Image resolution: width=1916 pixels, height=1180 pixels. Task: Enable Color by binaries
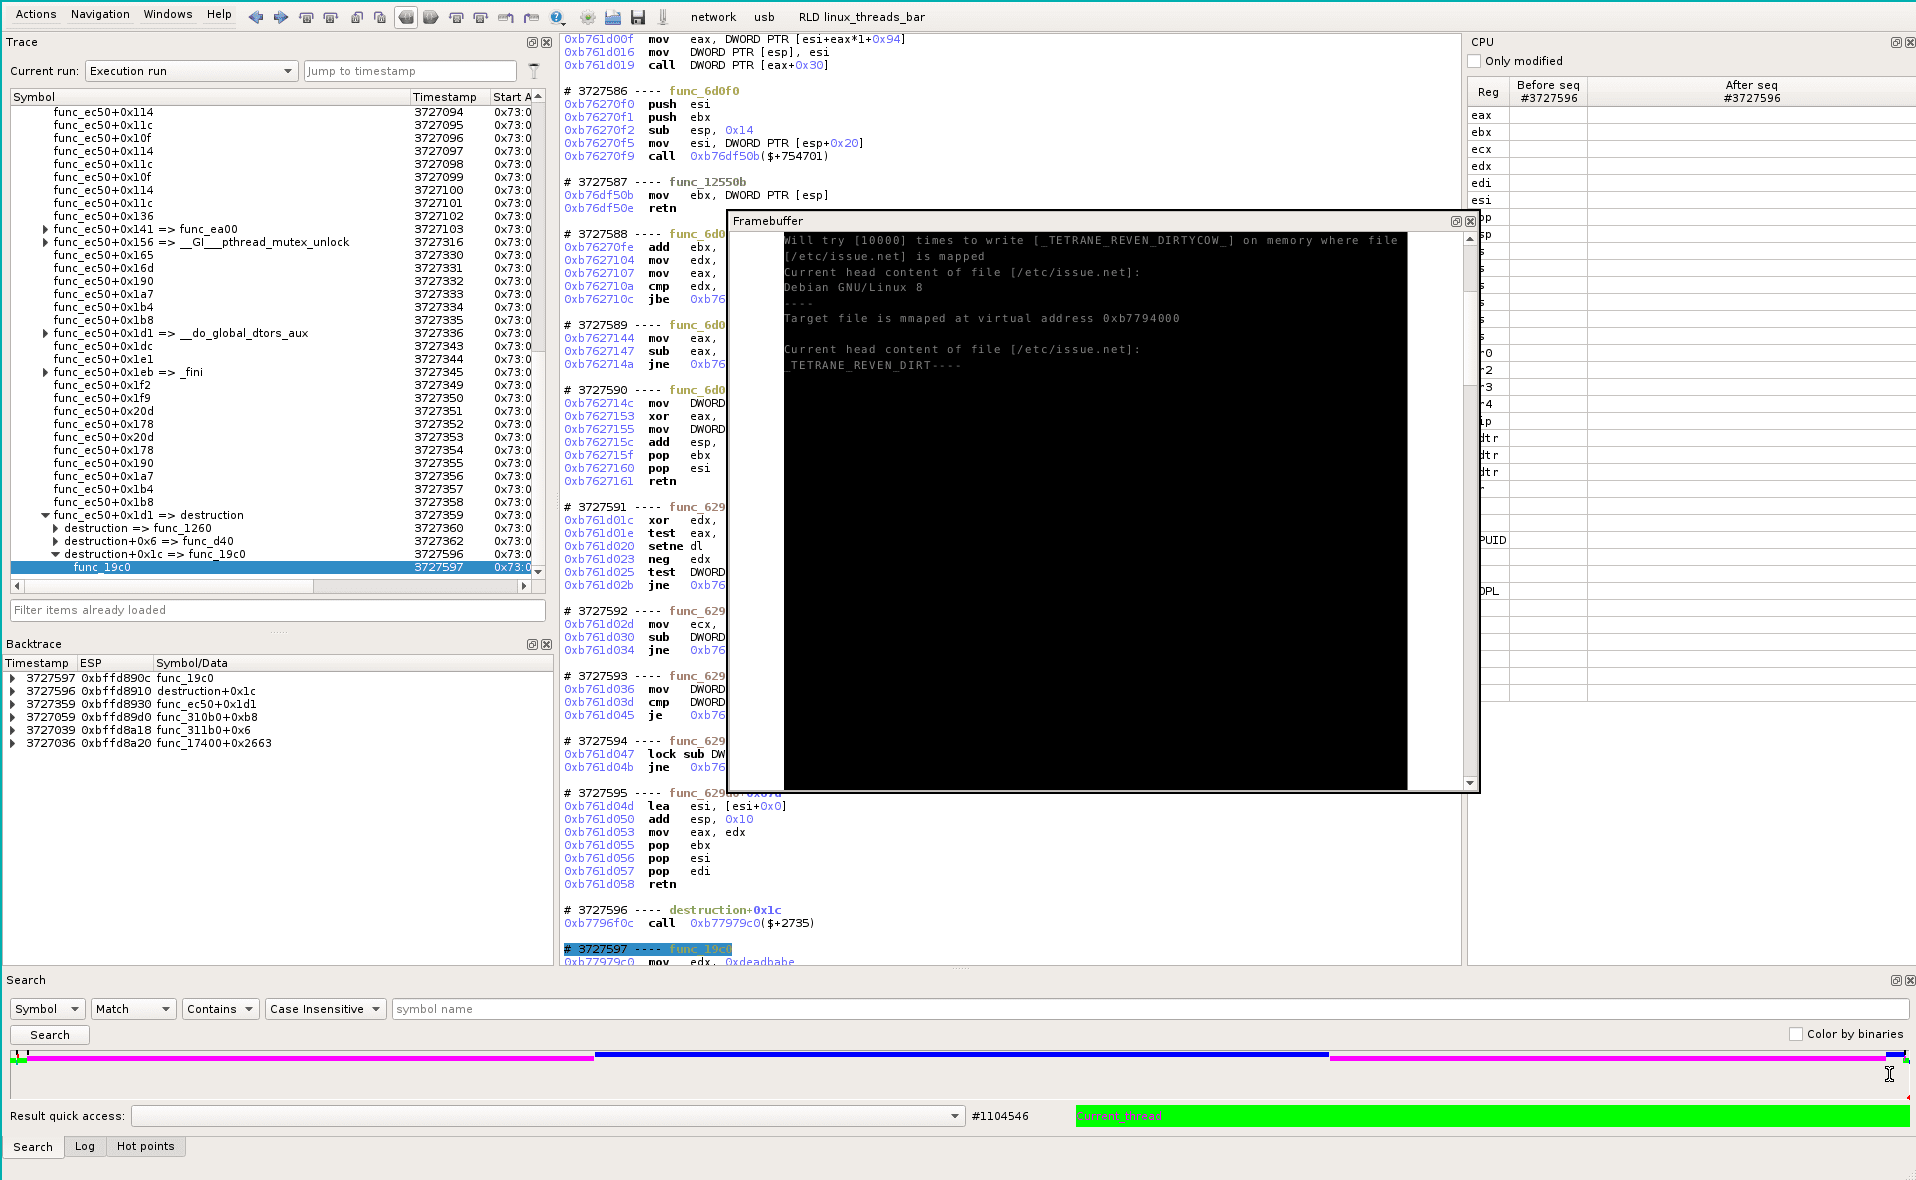pos(1795,1034)
